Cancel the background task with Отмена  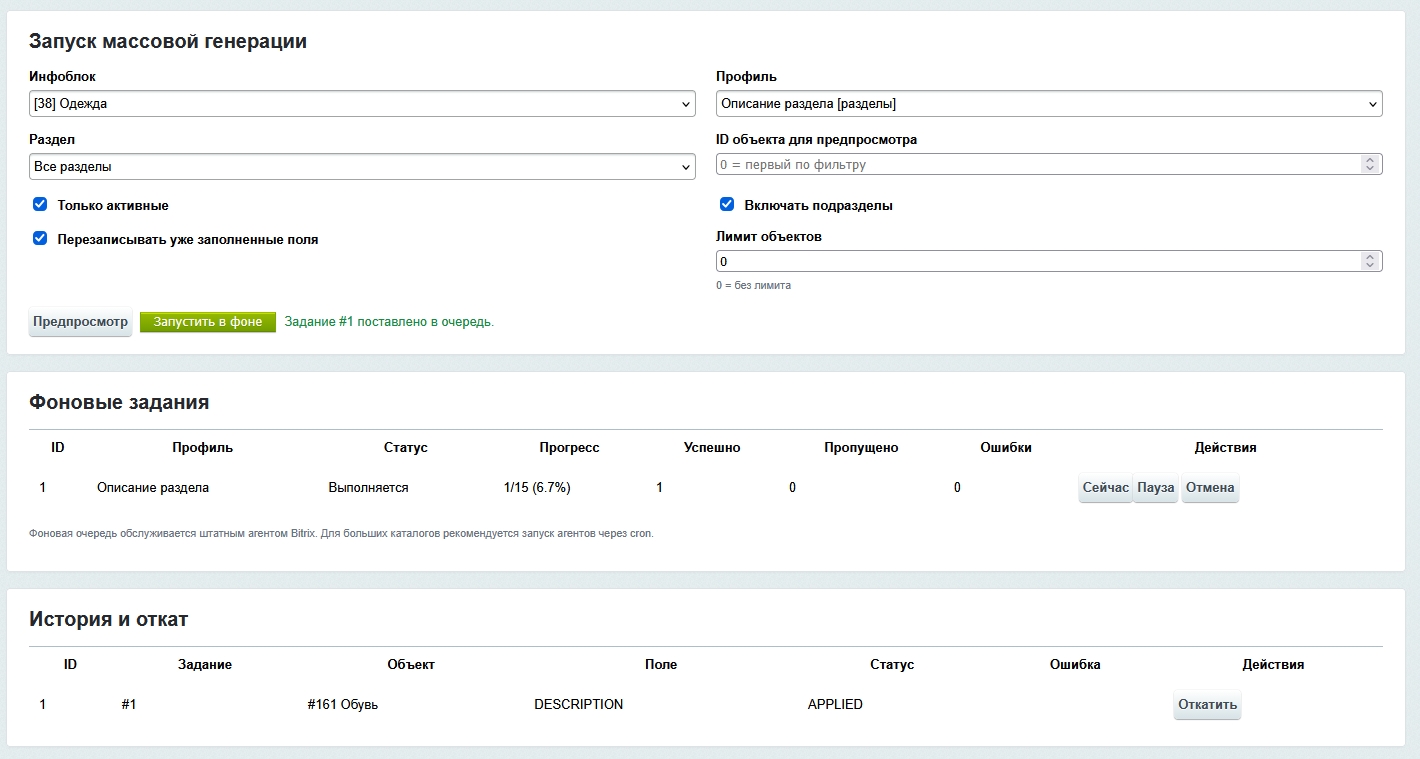(x=1210, y=488)
